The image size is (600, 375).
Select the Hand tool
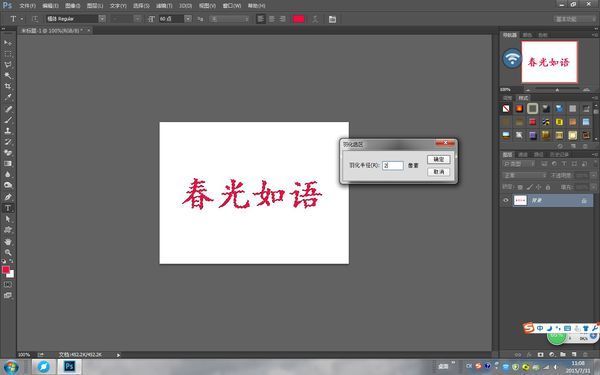[8, 242]
